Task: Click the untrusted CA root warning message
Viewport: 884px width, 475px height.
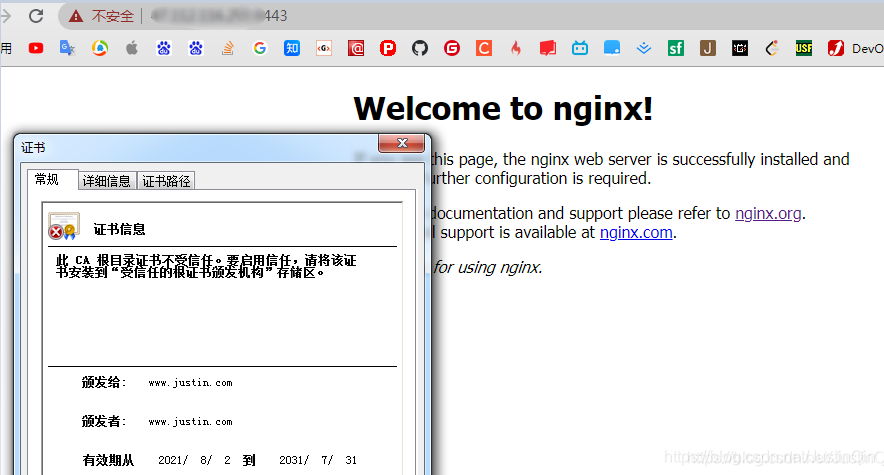Action: (206, 266)
